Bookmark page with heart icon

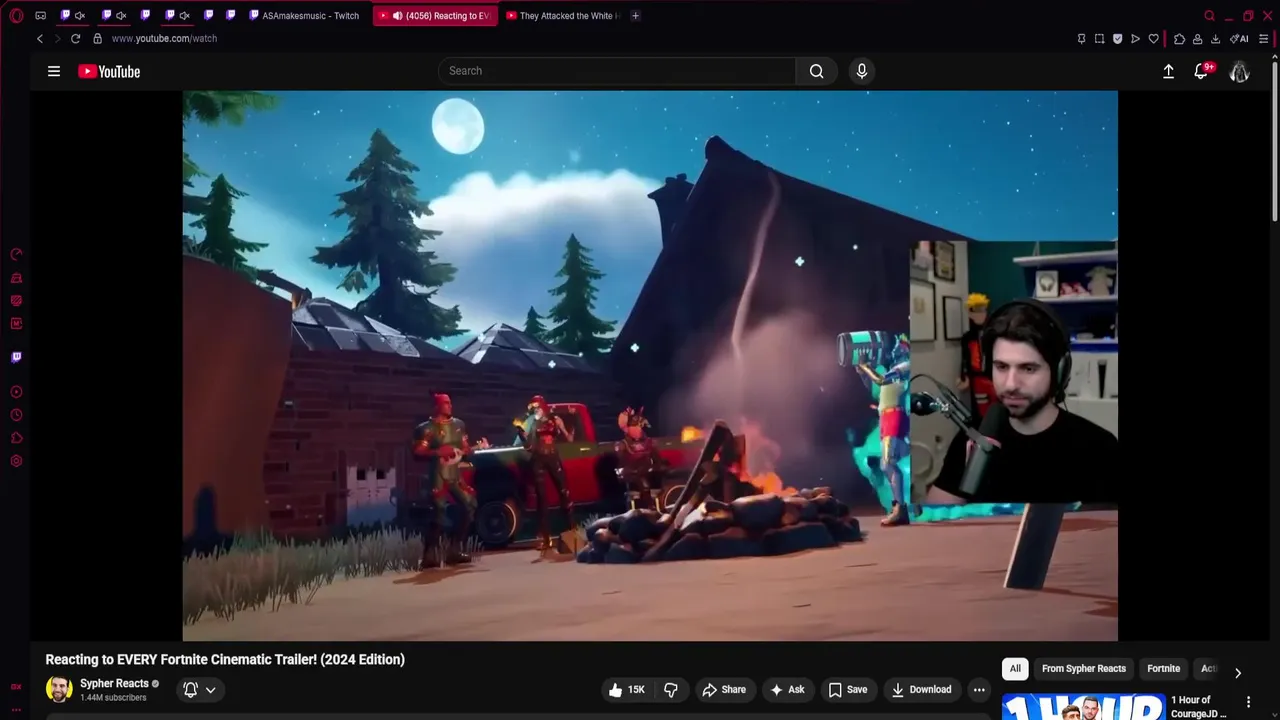pos(1153,38)
